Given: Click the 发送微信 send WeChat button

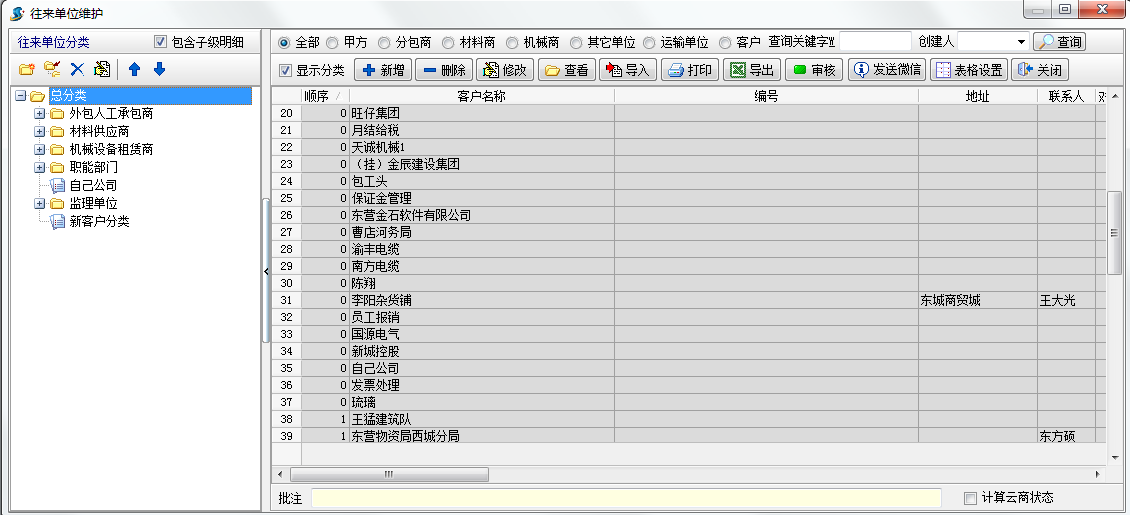Looking at the screenshot, I should click(886, 70).
